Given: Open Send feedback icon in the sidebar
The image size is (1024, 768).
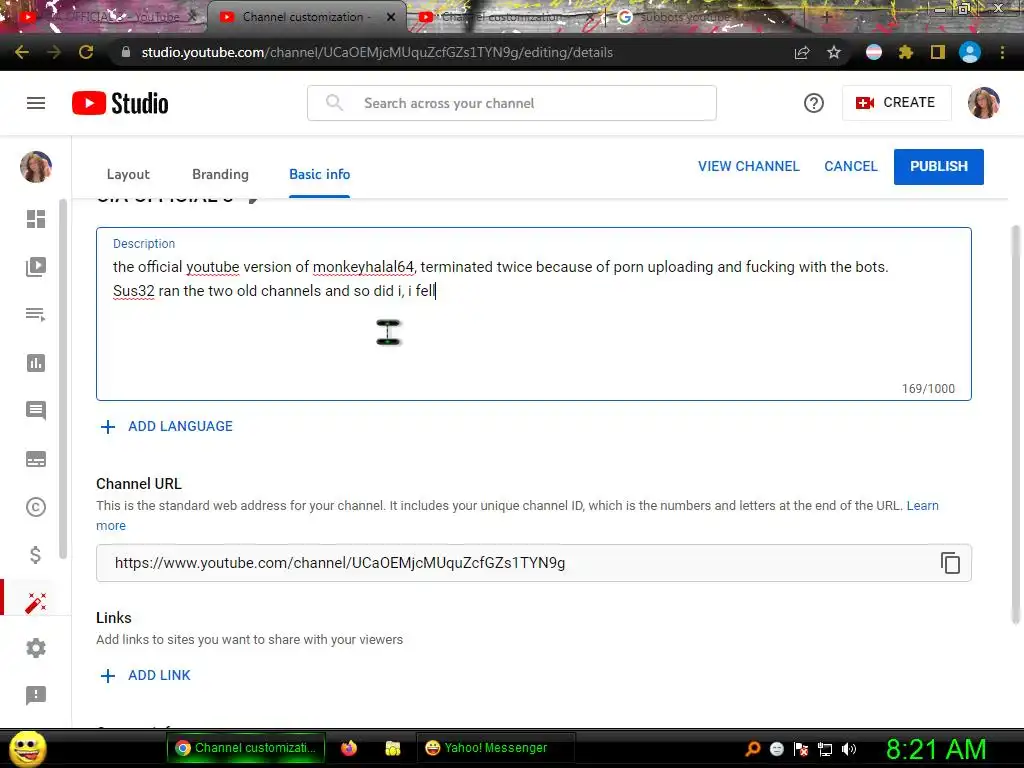Looking at the screenshot, I should 36,696.
